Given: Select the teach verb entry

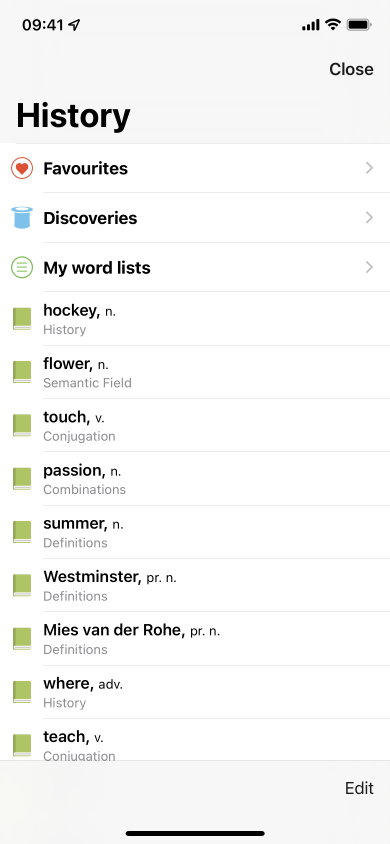Looking at the screenshot, I should 195,740.
